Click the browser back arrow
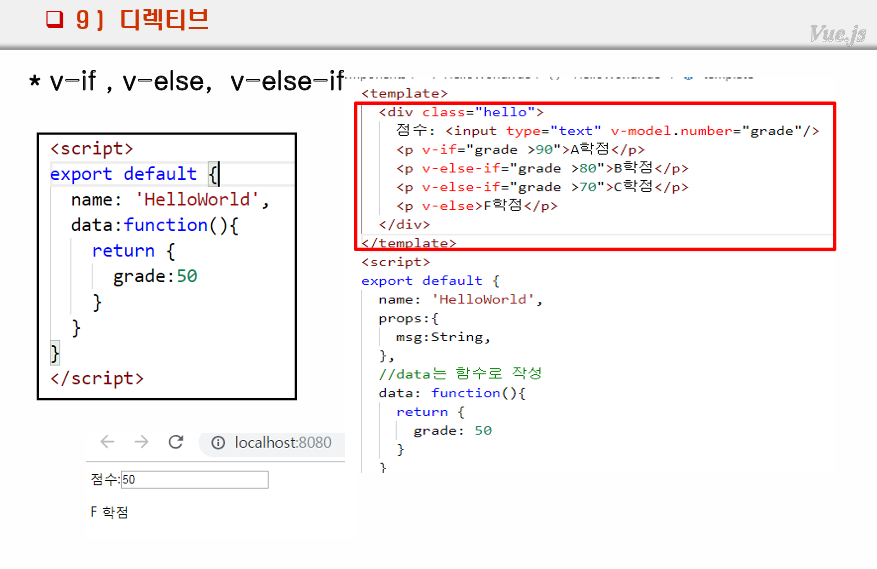 tap(107, 442)
